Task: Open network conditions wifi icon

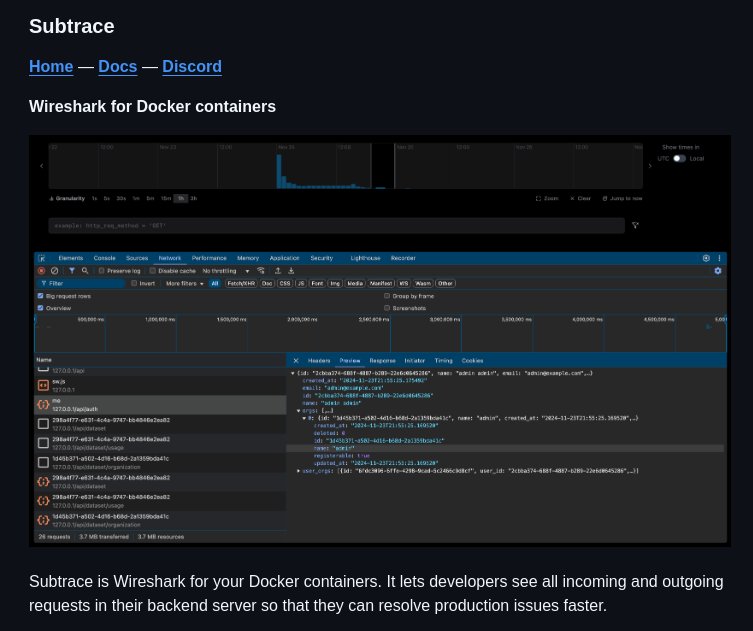Action: [261, 271]
